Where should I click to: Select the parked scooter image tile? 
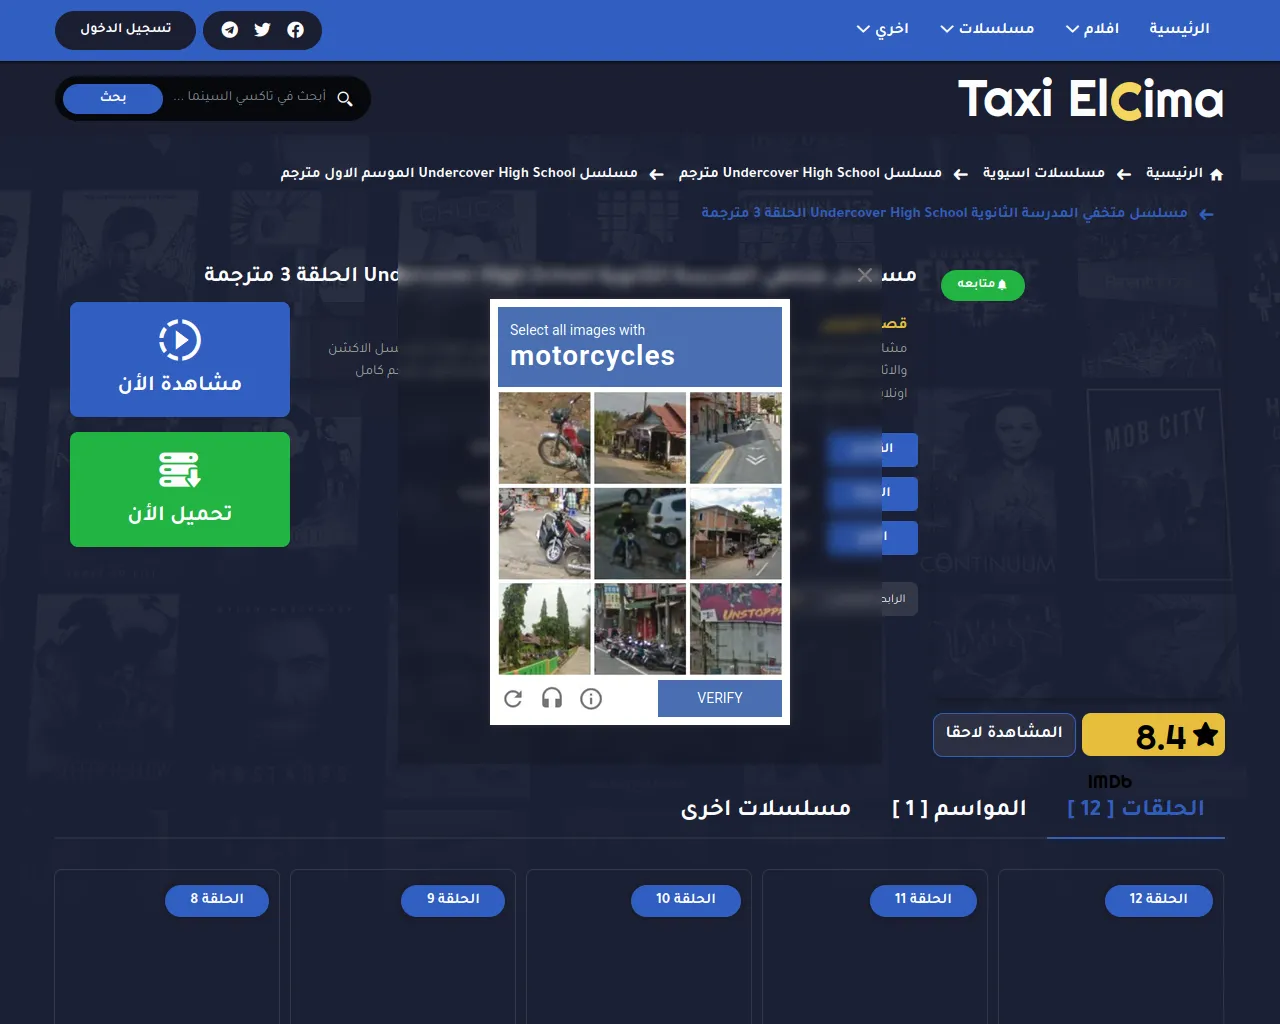click(544, 534)
